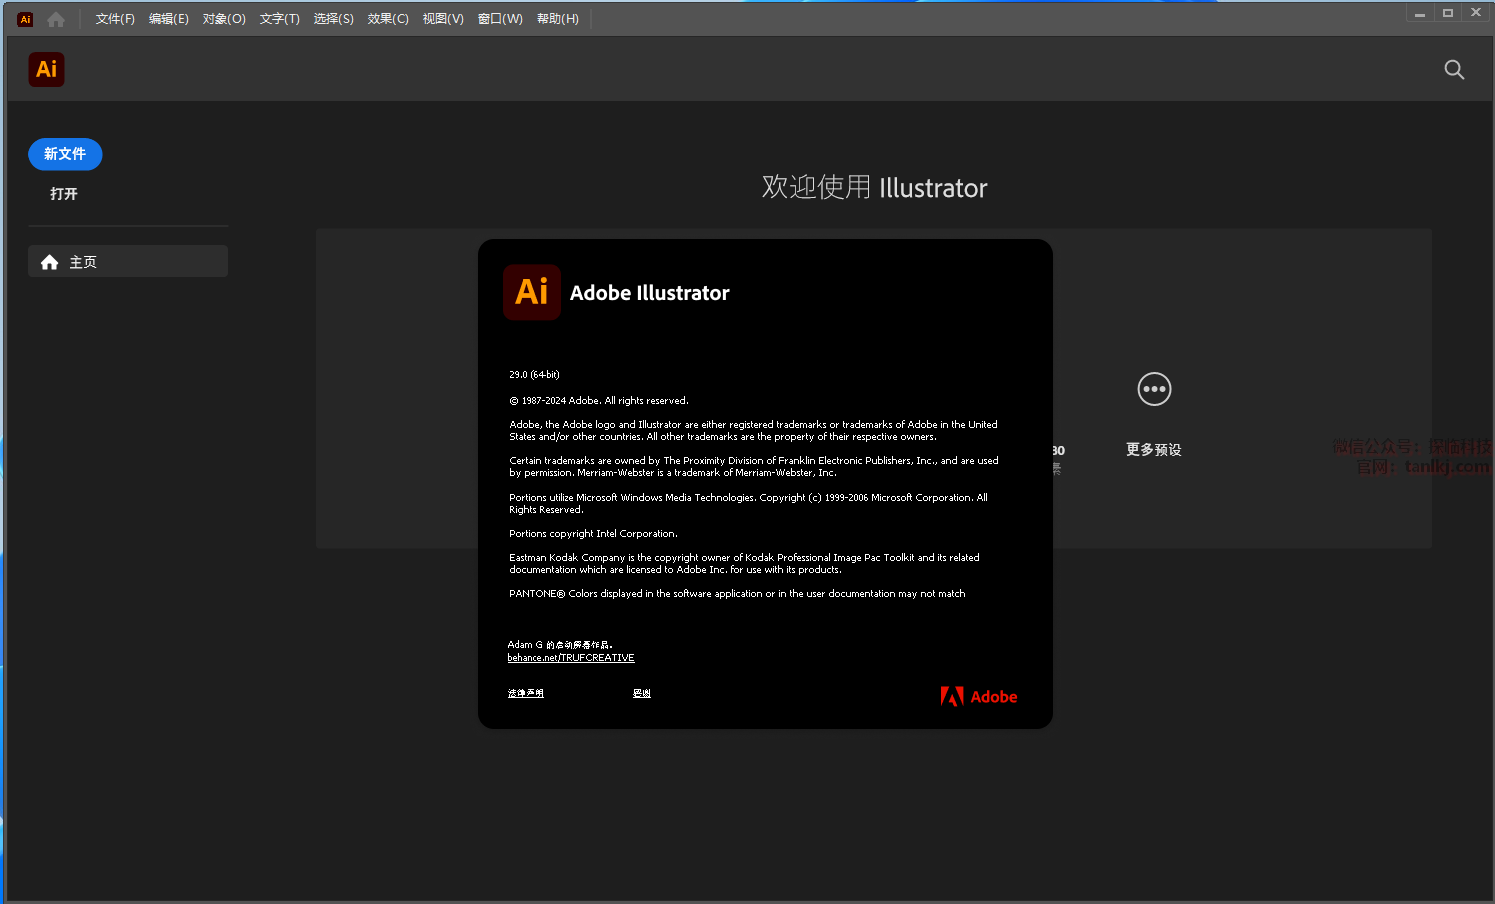
Task: Open the 帮助(H) menu
Action: tap(557, 19)
